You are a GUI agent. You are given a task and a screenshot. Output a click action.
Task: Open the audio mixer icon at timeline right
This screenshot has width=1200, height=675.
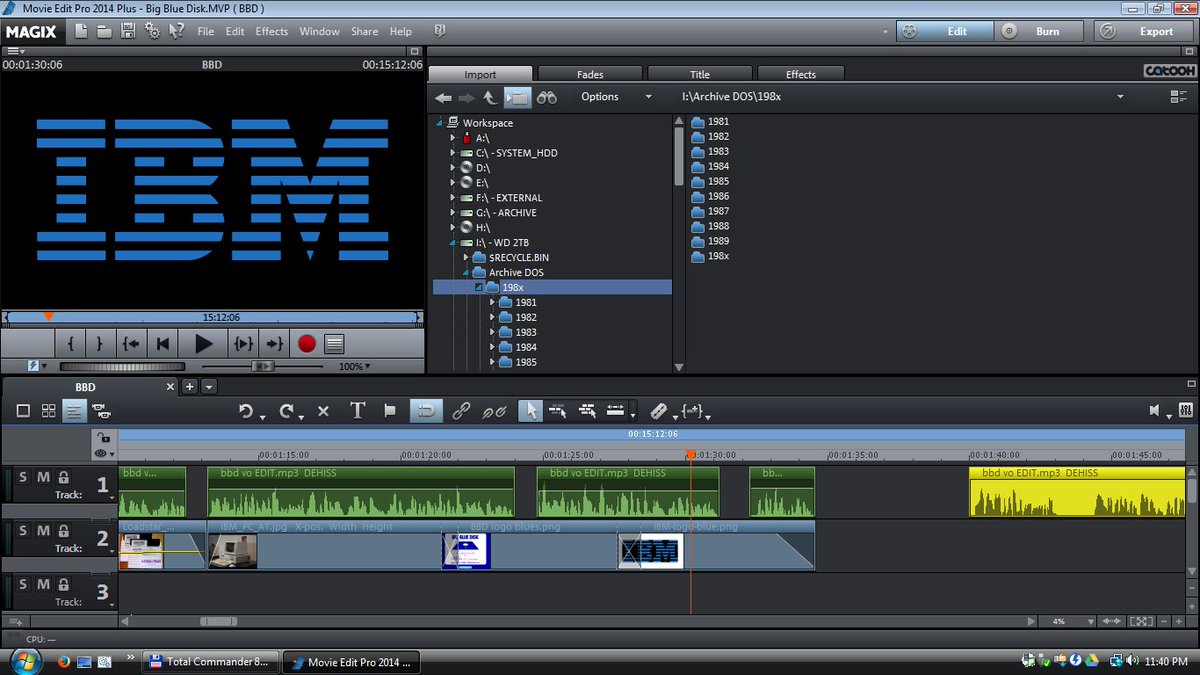[1186, 410]
